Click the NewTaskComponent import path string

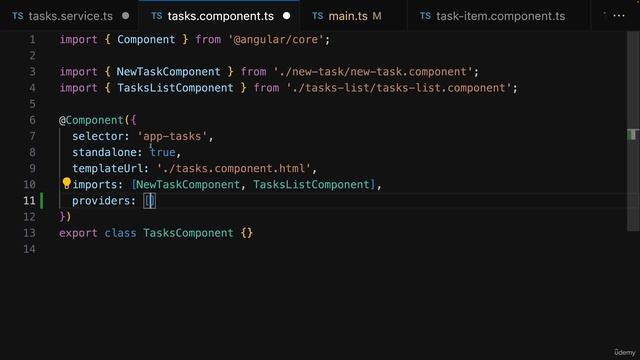pyautogui.click(x=376, y=72)
